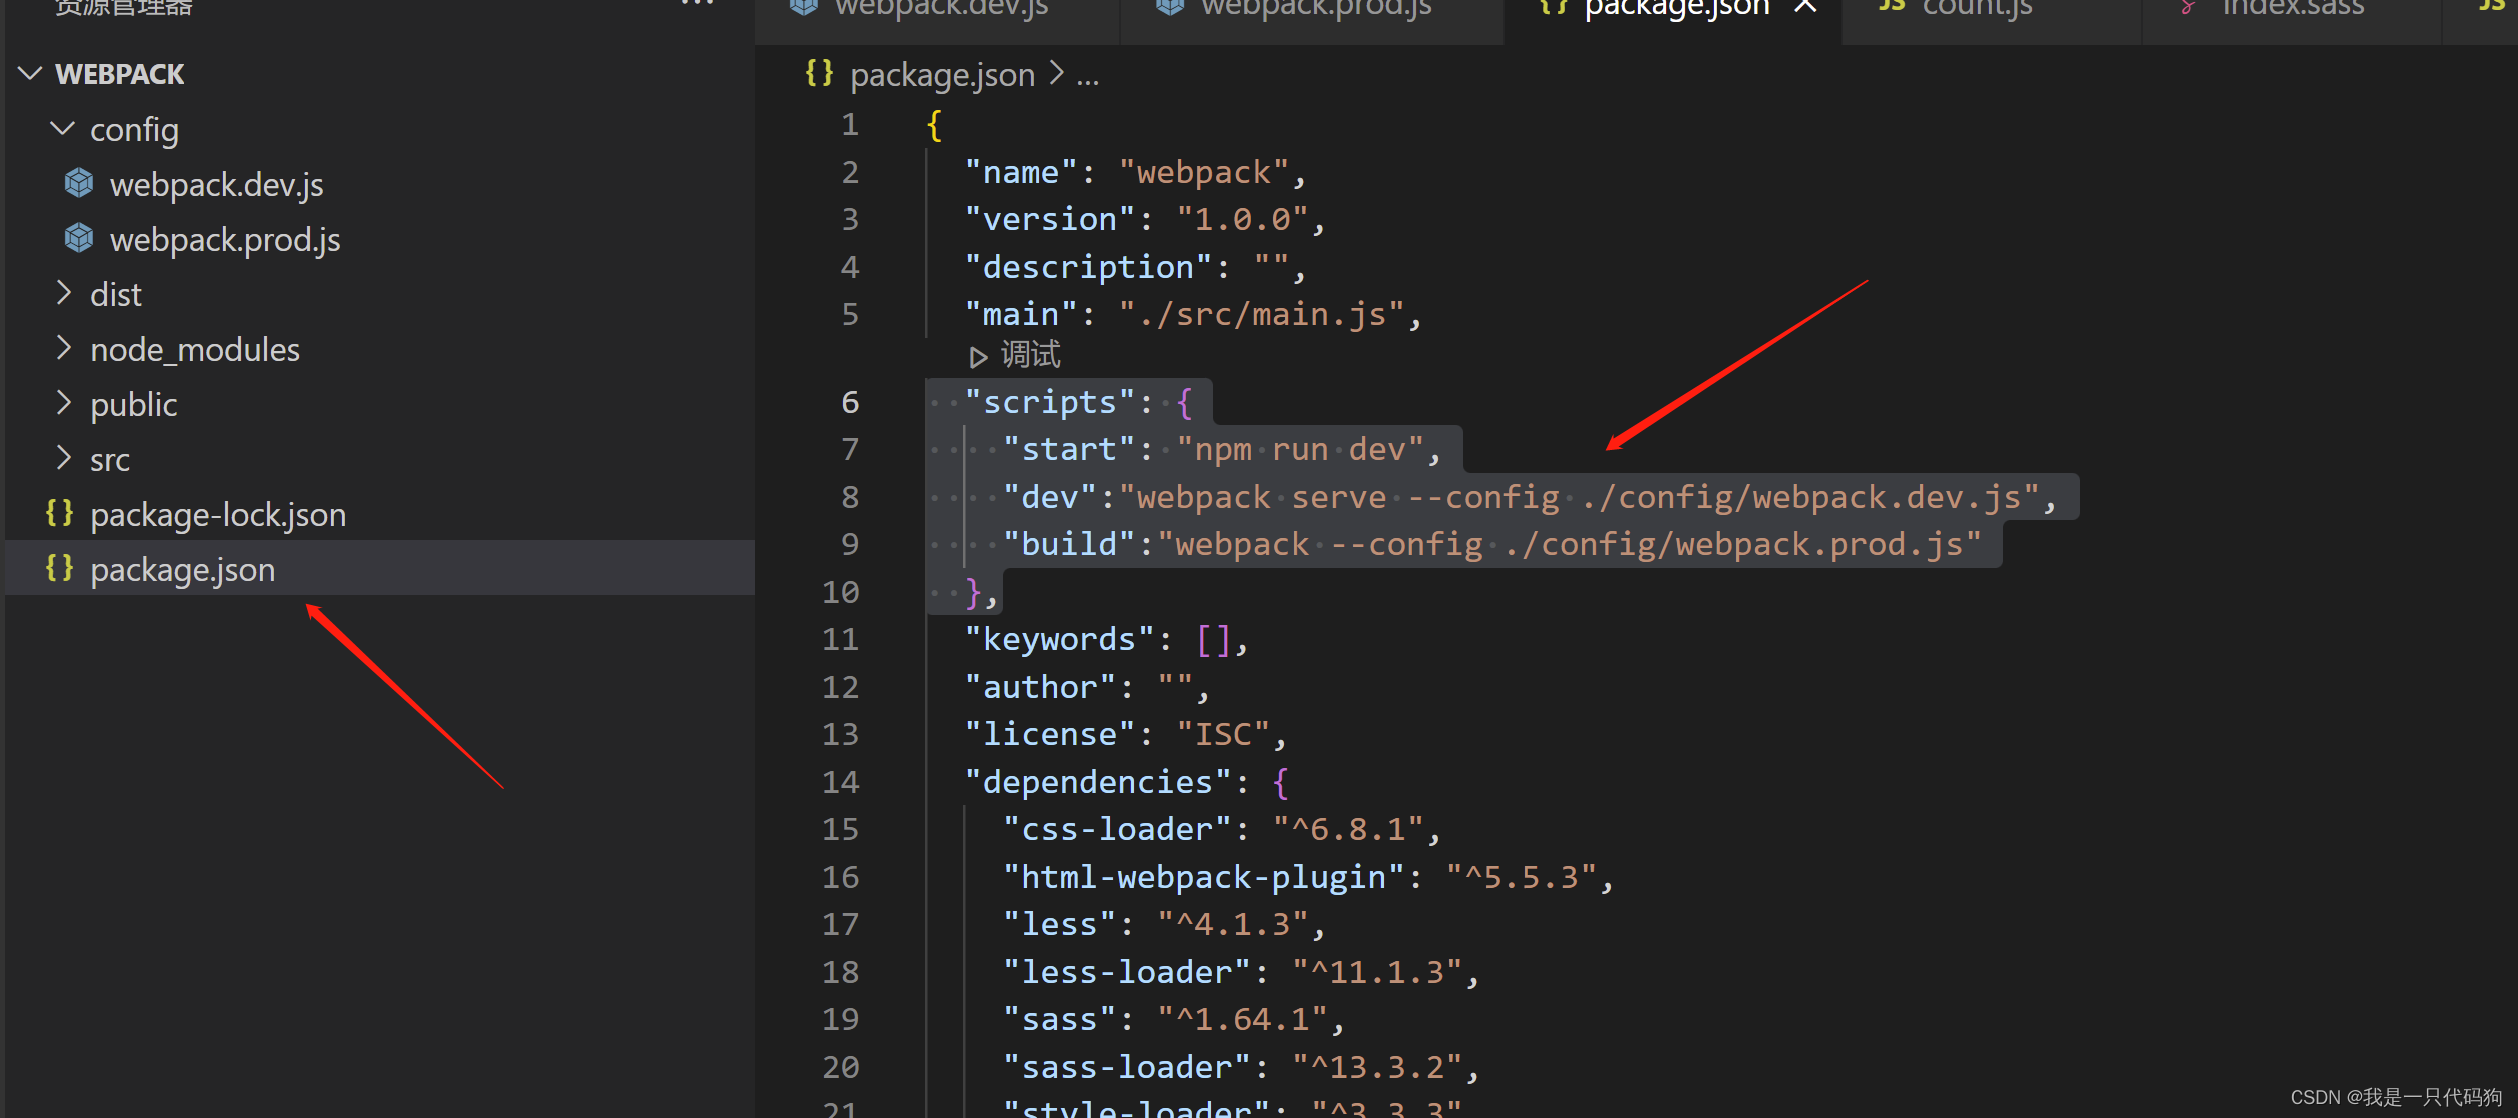Close the package.json editor tab
This screenshot has height=1118, width=2518.
pyautogui.click(x=1805, y=7)
